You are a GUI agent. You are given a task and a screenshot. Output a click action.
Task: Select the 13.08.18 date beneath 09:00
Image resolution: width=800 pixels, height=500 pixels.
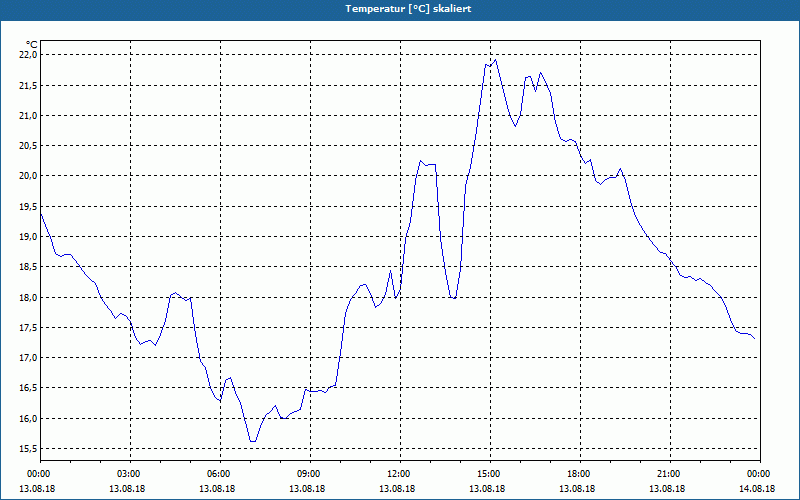(x=307, y=489)
